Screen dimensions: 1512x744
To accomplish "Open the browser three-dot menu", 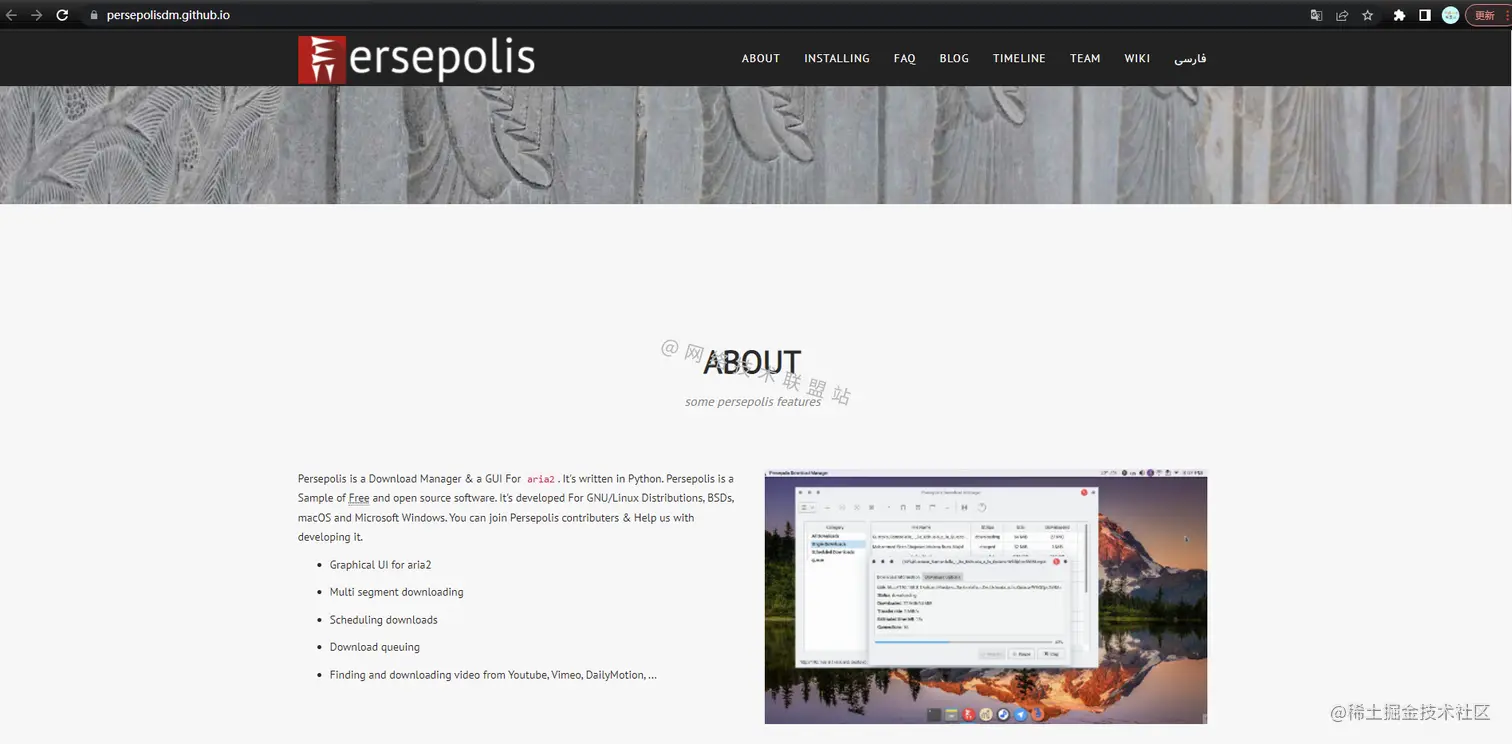I will tap(1507, 15).
